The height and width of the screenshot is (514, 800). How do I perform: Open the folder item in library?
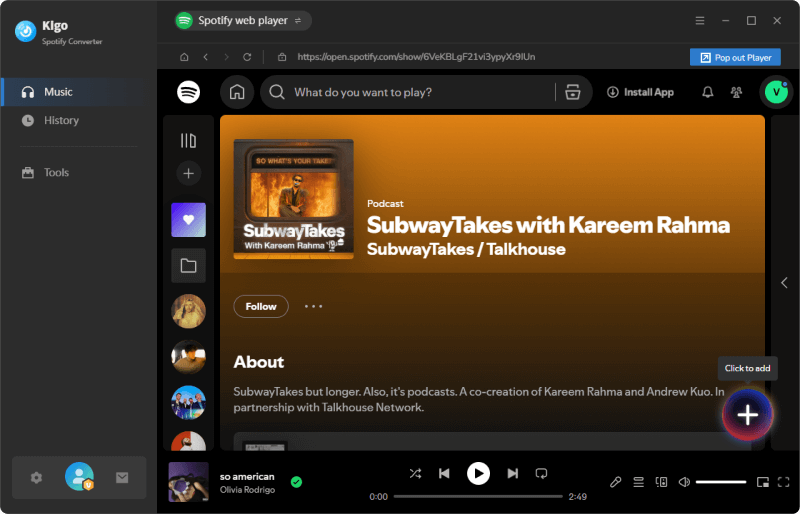point(188,265)
